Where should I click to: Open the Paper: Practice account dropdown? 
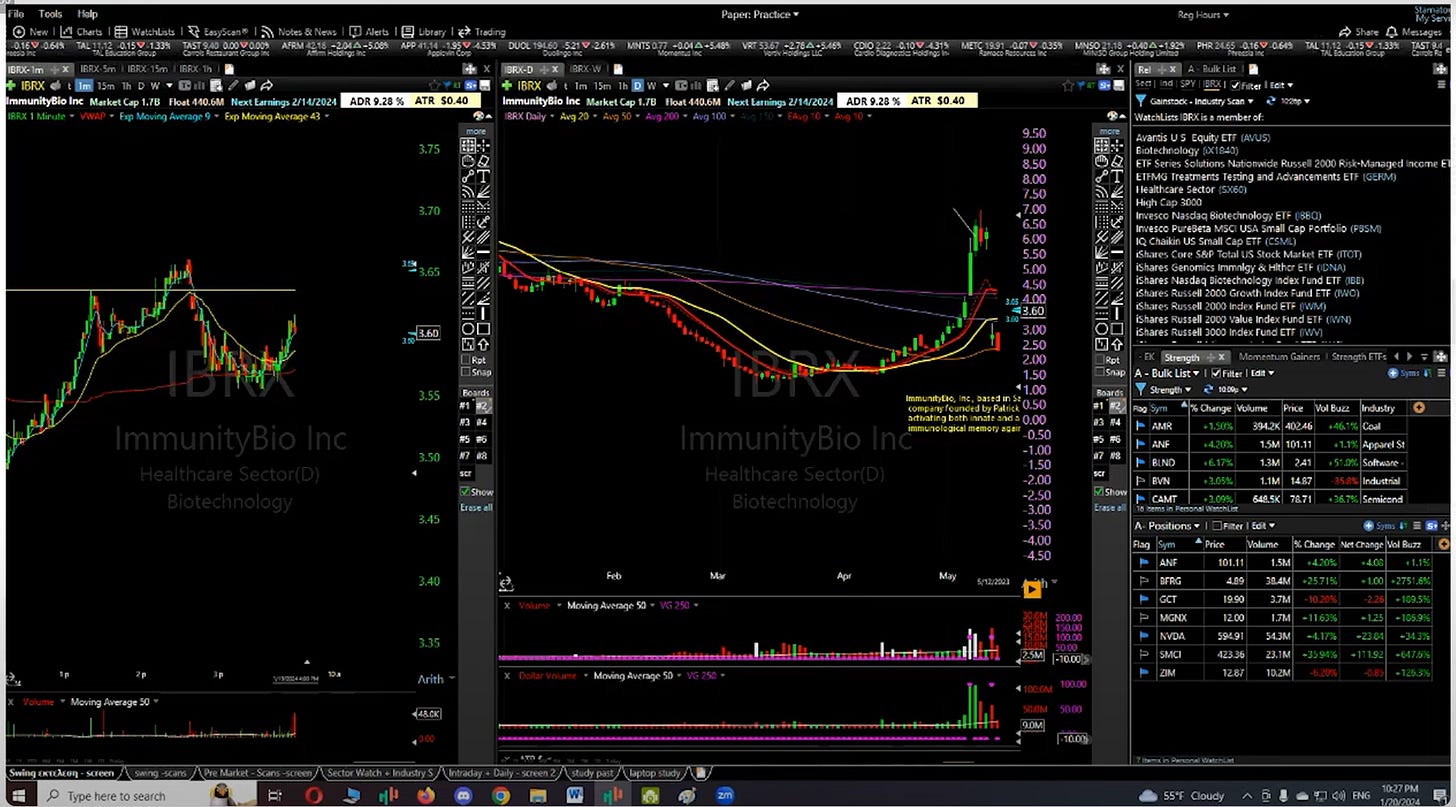point(760,14)
